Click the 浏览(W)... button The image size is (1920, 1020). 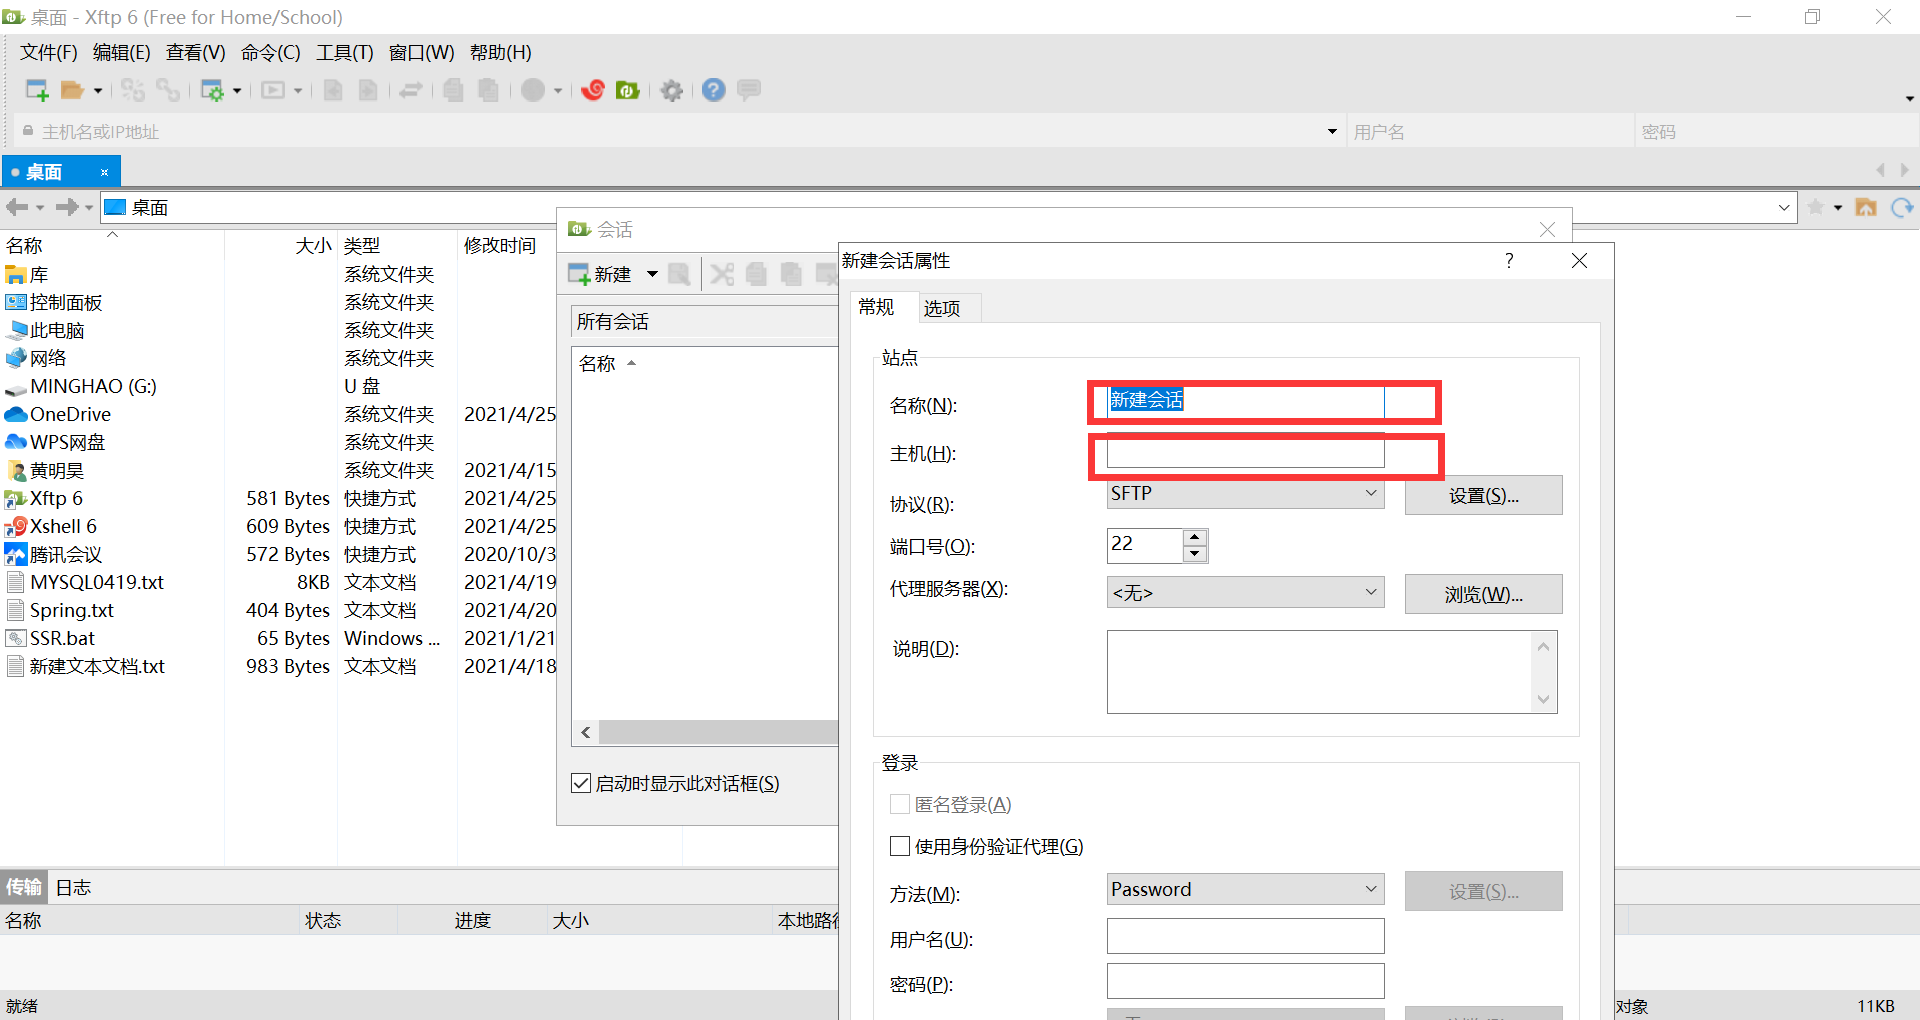(1483, 594)
